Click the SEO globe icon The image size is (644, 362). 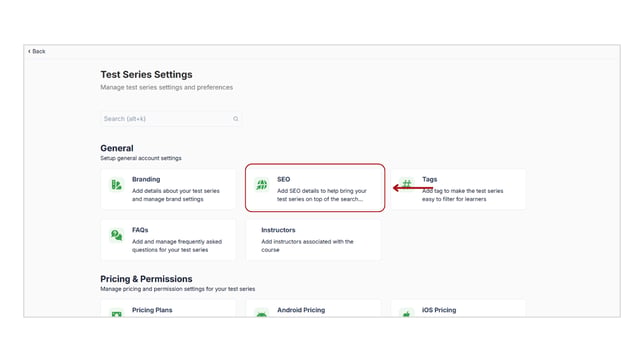(x=262, y=184)
